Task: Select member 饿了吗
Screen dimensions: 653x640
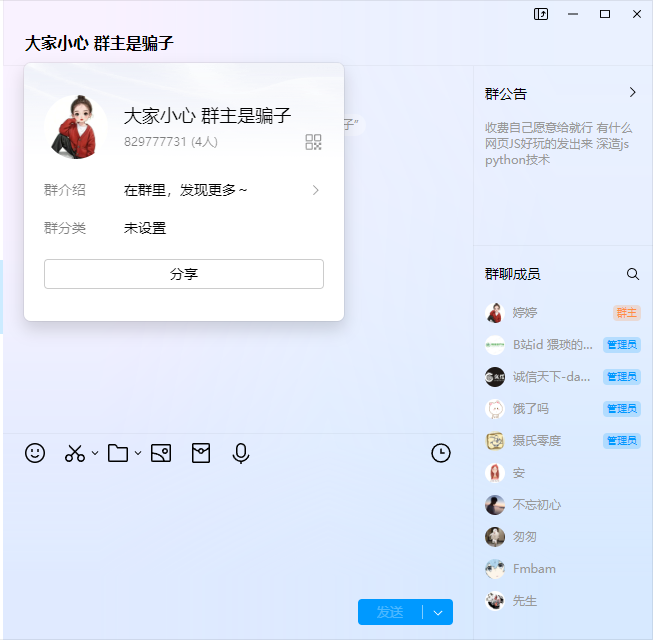Action: (563, 409)
